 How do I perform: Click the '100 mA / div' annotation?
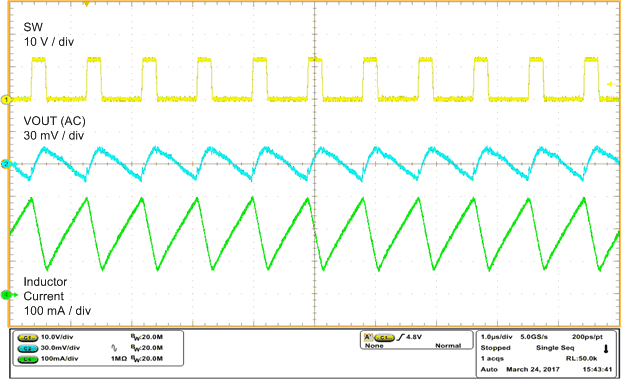coord(57,310)
